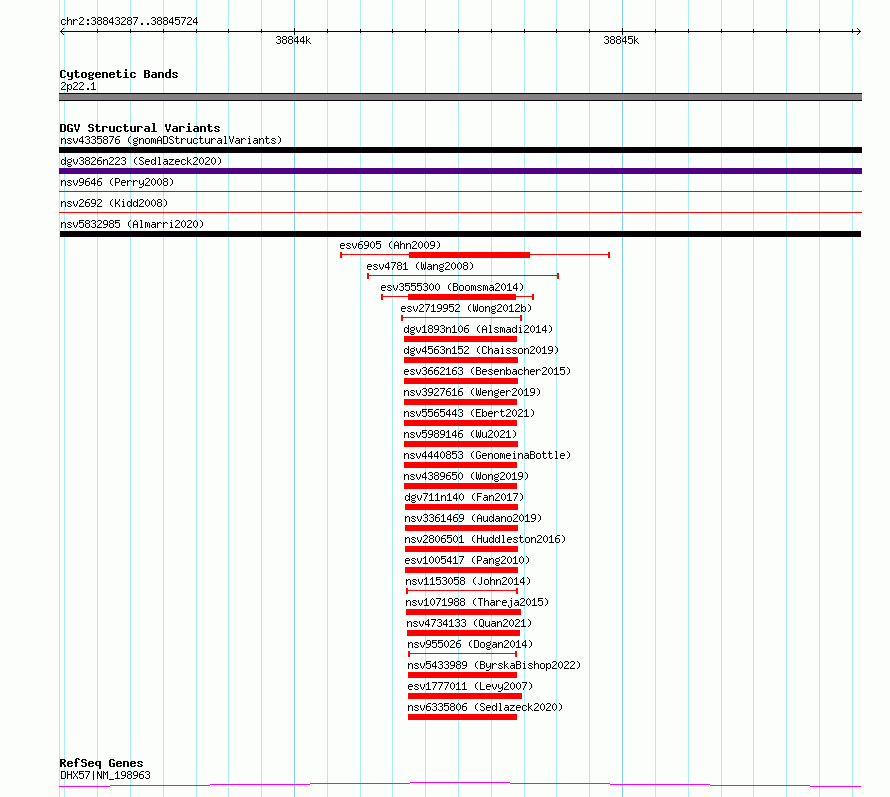Open variant dgv711n140 (Fan2017)

(x=464, y=497)
